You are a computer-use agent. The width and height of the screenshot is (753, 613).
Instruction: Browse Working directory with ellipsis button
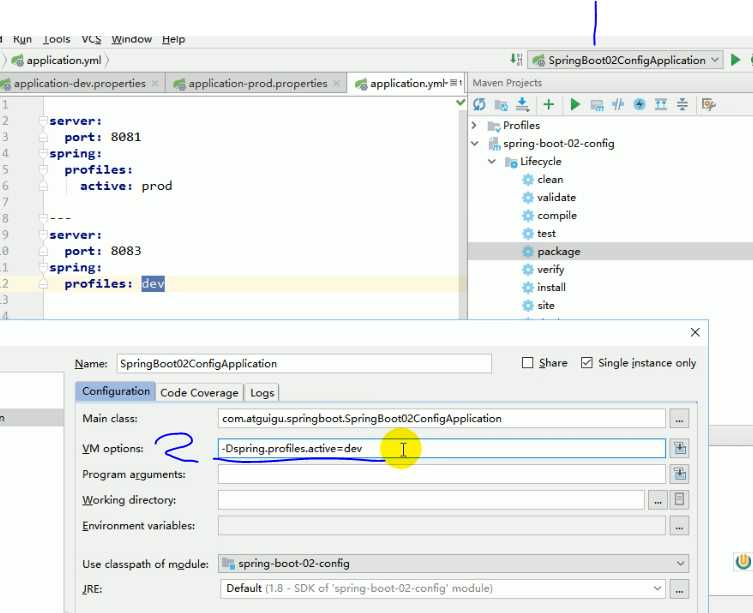(657, 500)
